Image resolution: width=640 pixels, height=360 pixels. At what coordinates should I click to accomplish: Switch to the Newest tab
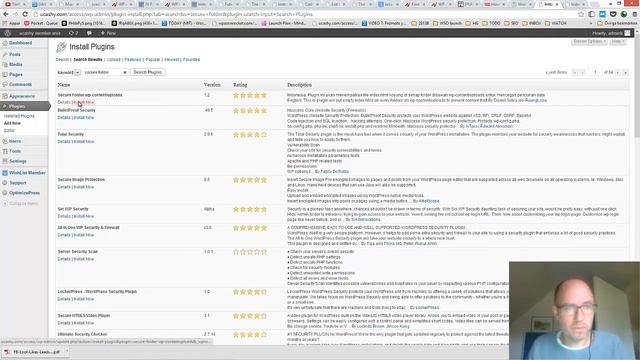point(171,60)
